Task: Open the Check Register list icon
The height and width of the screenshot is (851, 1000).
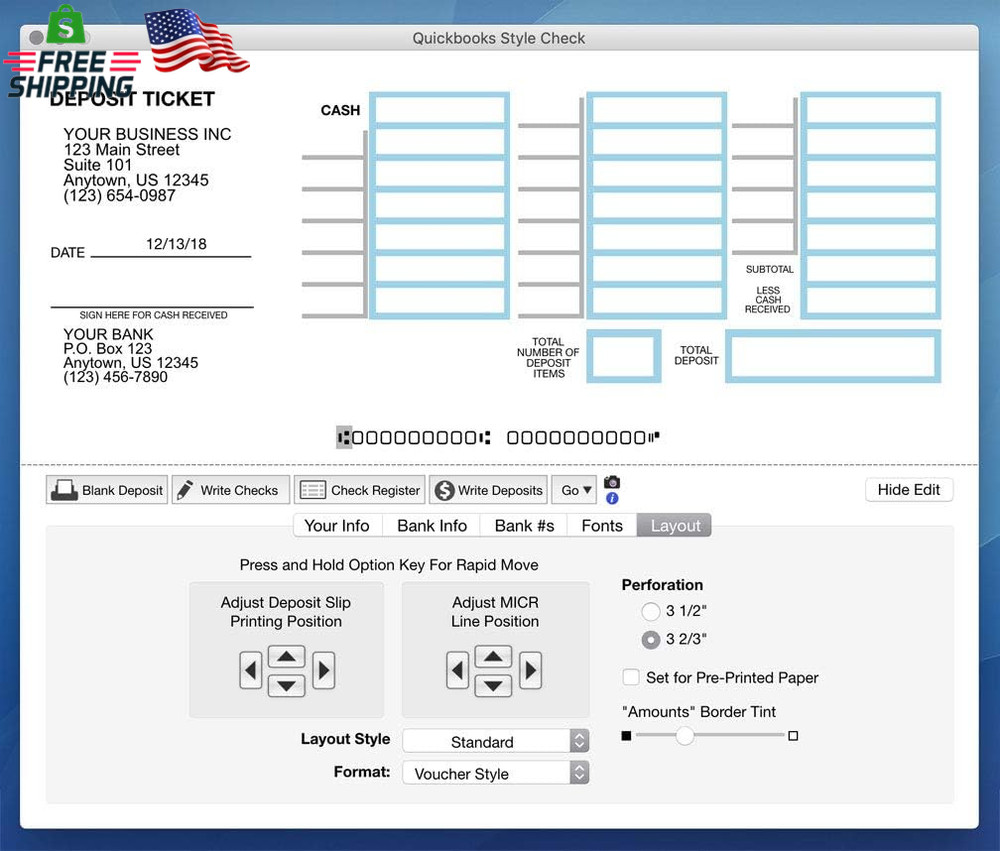Action: pyautogui.click(x=311, y=490)
